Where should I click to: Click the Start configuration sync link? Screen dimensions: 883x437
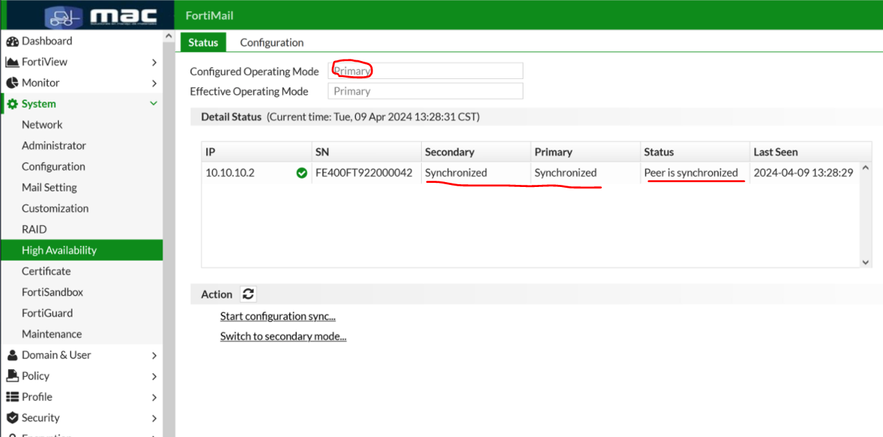point(278,316)
